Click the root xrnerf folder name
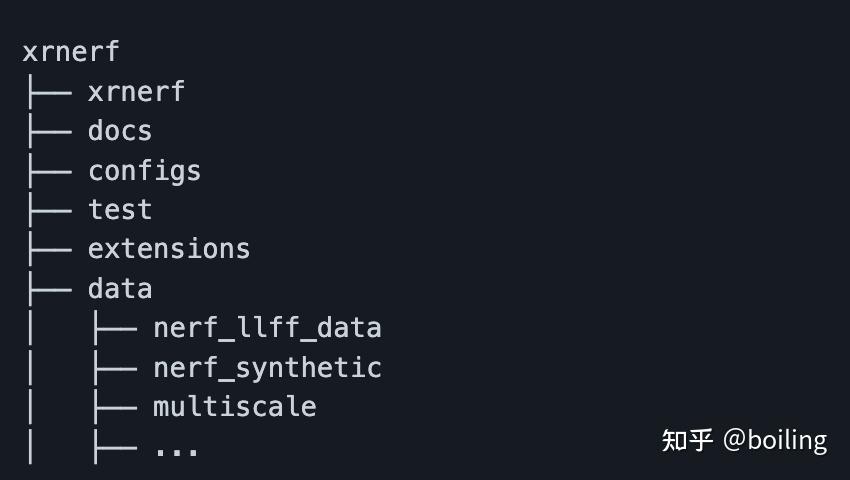Image resolution: width=850 pixels, height=480 pixels. 70,52
